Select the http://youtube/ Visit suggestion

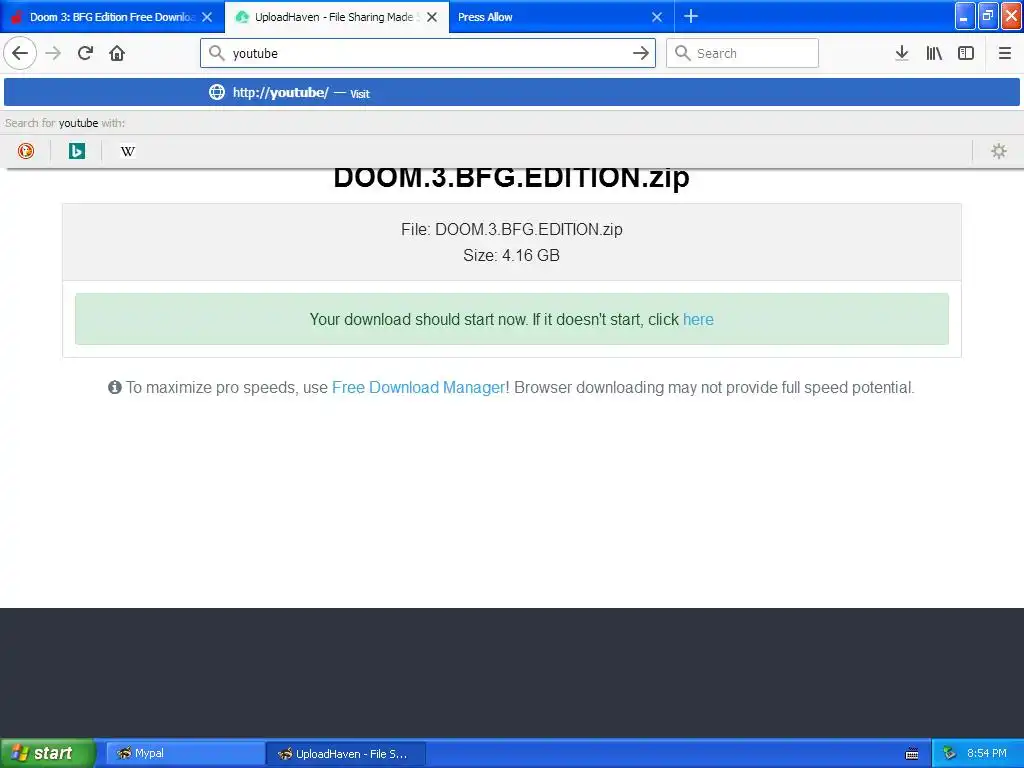[511, 92]
